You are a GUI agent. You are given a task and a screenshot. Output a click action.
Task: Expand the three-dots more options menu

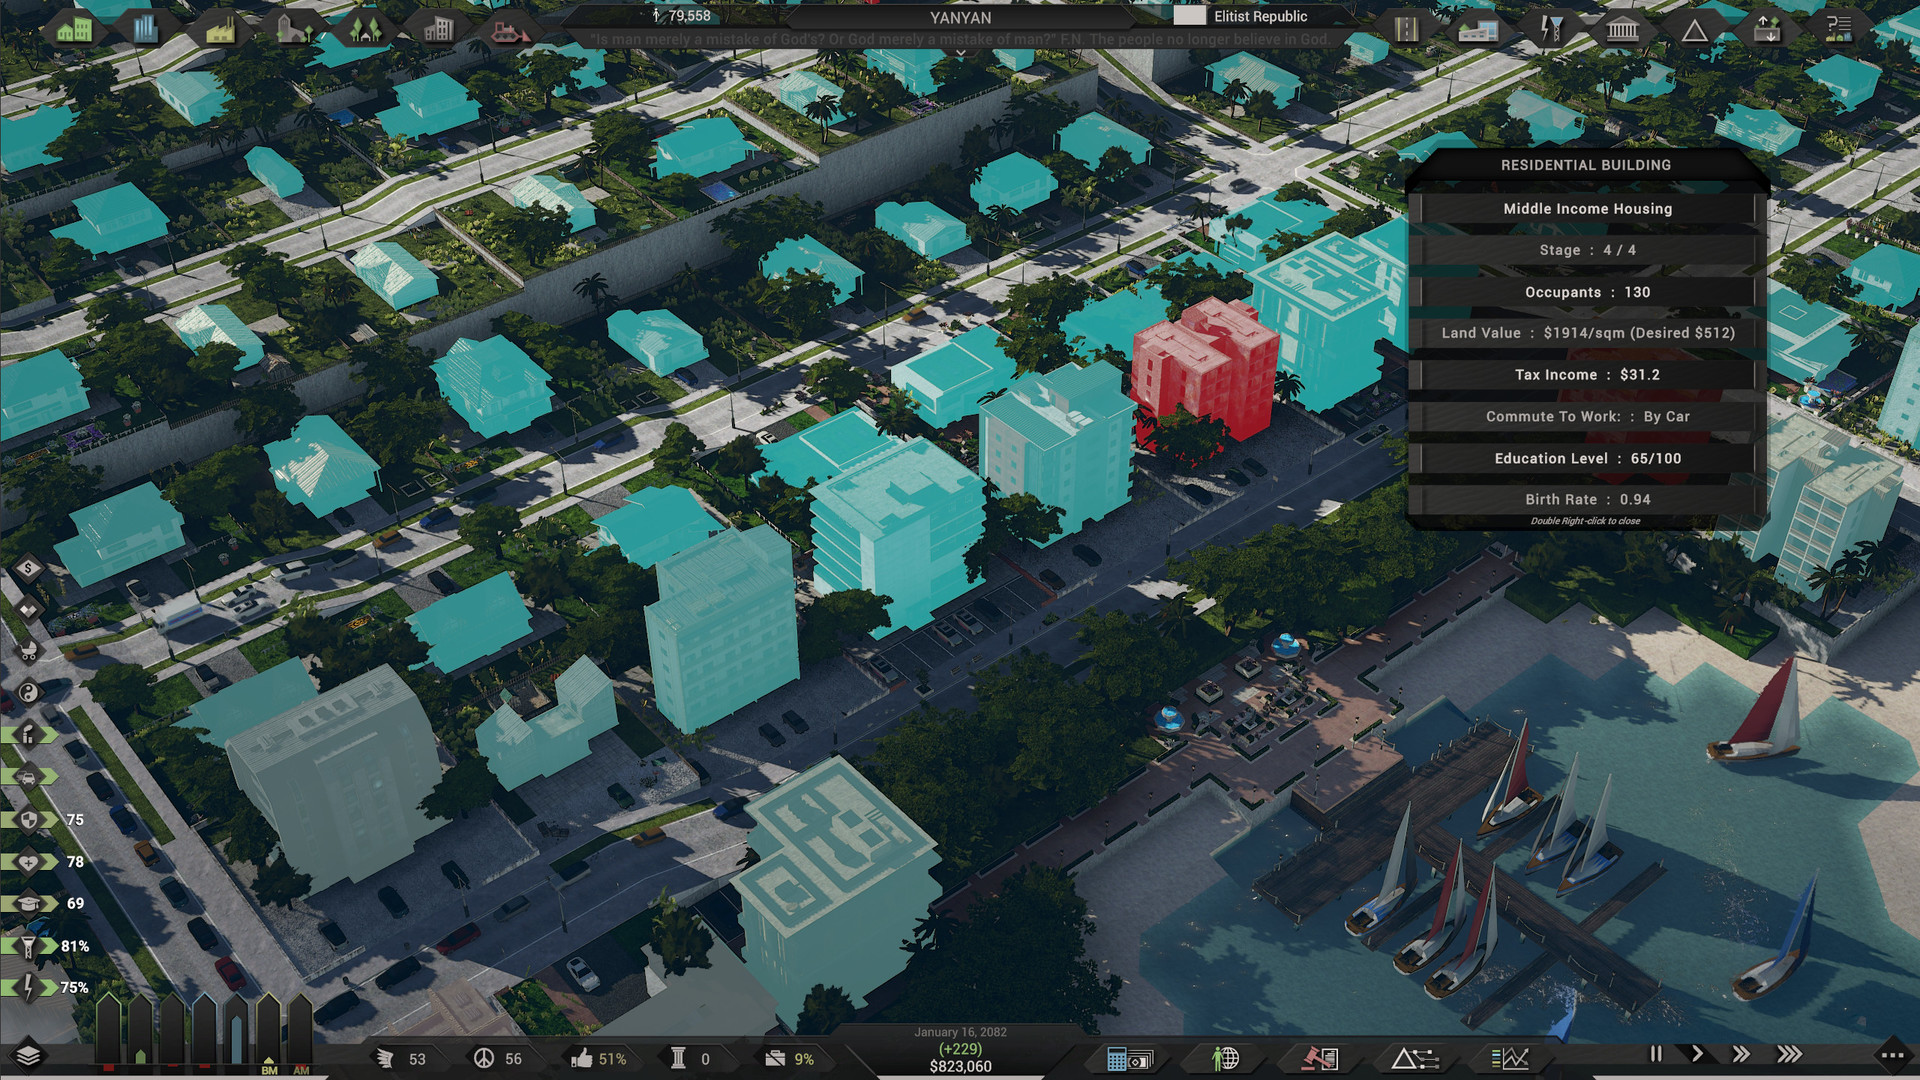coord(1891,1055)
